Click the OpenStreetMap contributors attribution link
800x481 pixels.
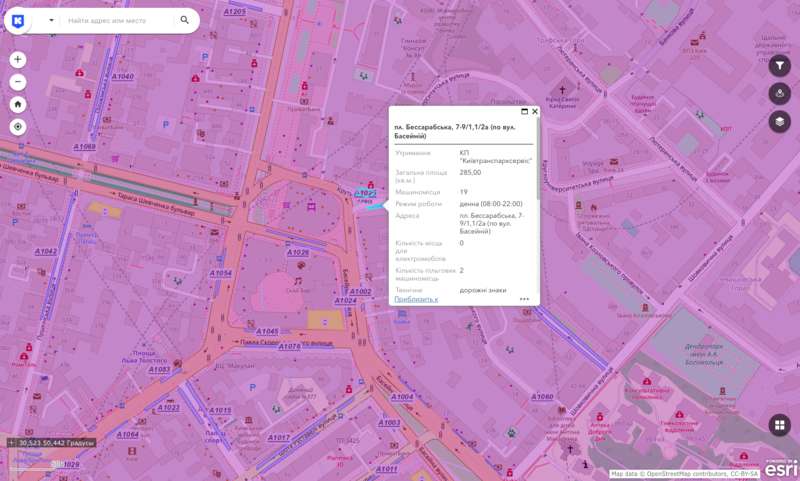(x=684, y=473)
